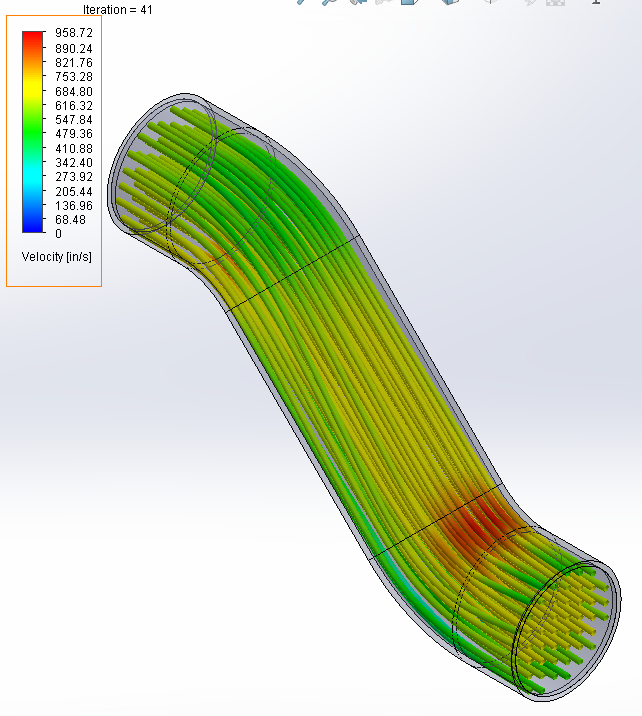642x716 pixels.
Task: Click legend value 273.92
Action: 74,177
